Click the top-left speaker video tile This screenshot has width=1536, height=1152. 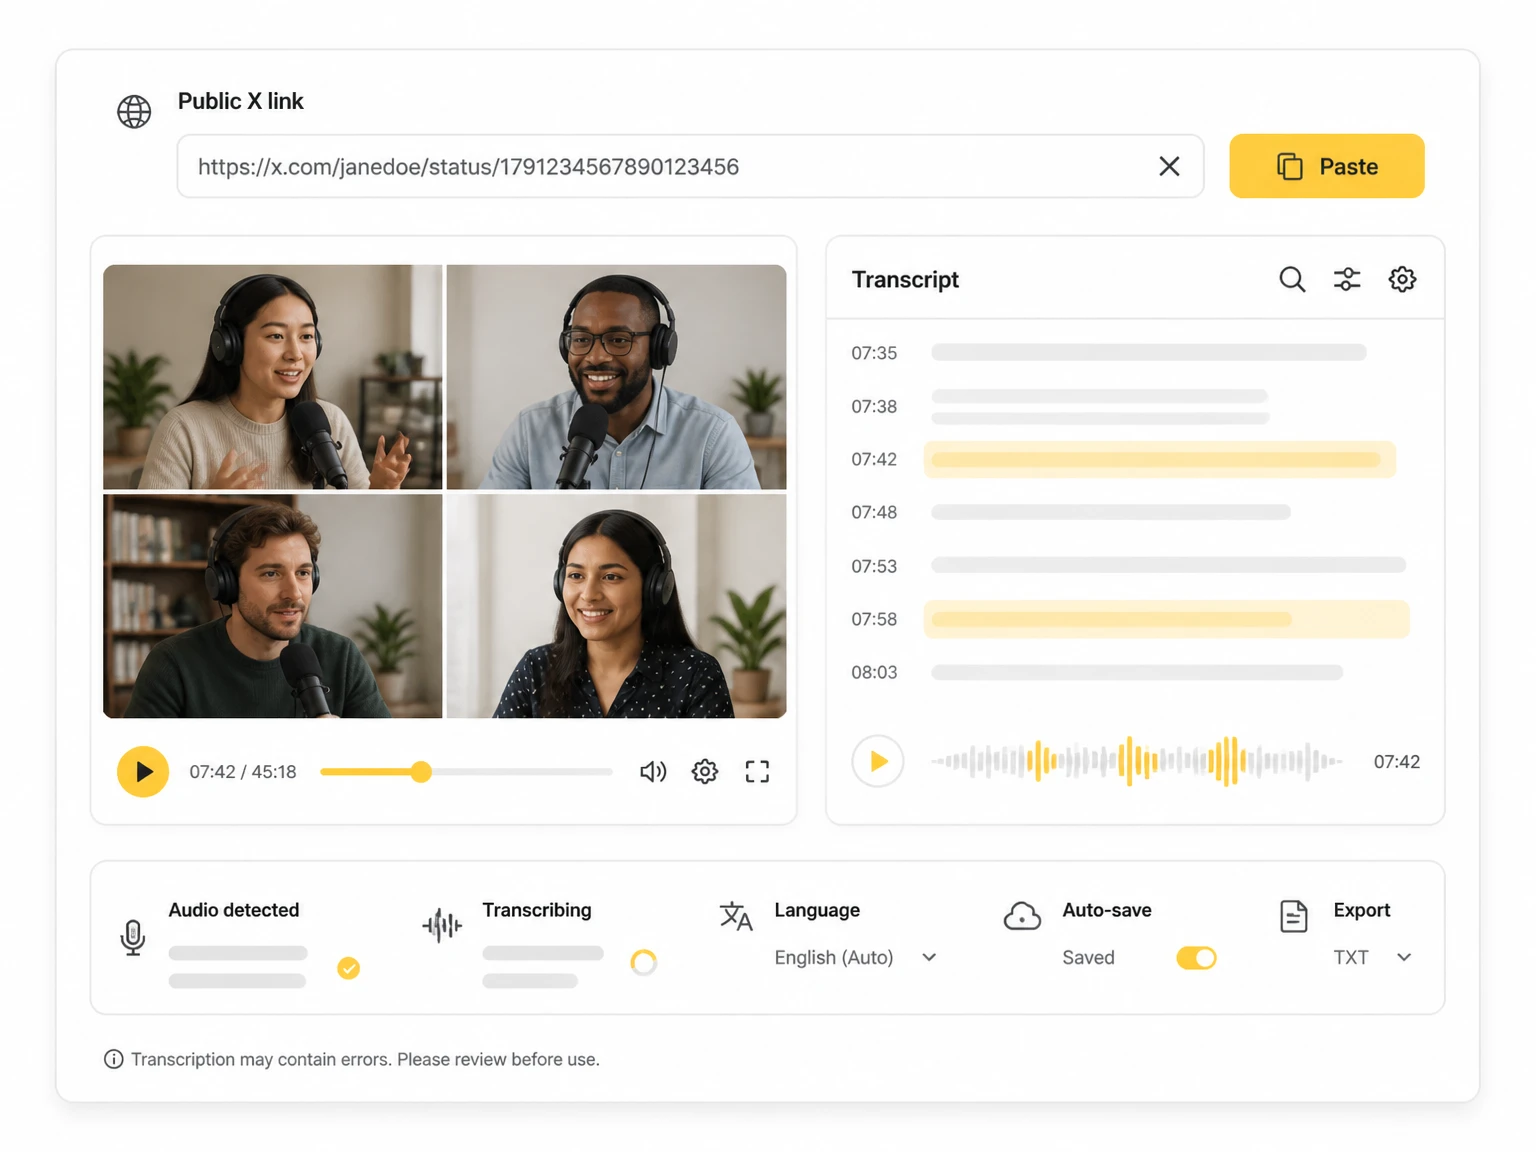click(272, 377)
